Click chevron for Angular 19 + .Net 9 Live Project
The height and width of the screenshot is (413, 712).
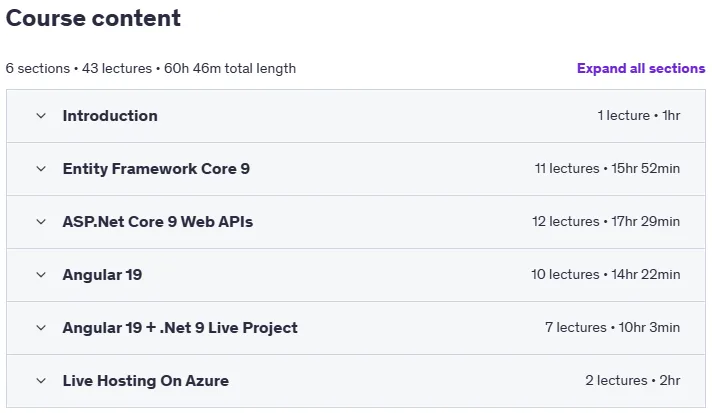41,328
